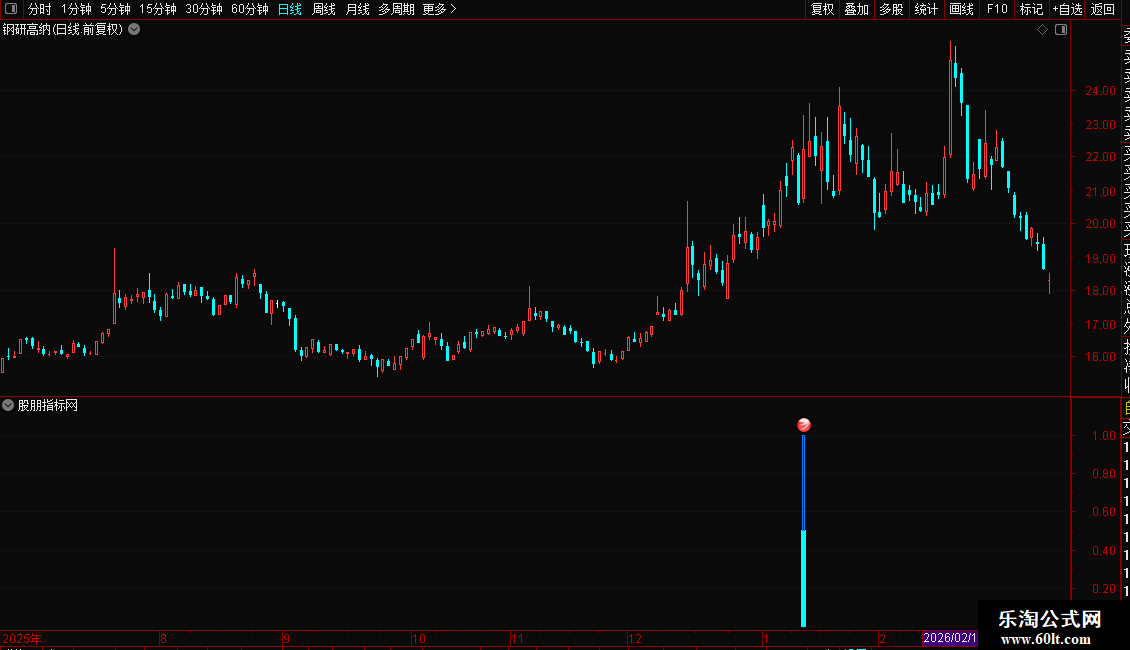Open the 多周期 multi-period view
The image size is (1130, 650).
pyautogui.click(x=396, y=9)
